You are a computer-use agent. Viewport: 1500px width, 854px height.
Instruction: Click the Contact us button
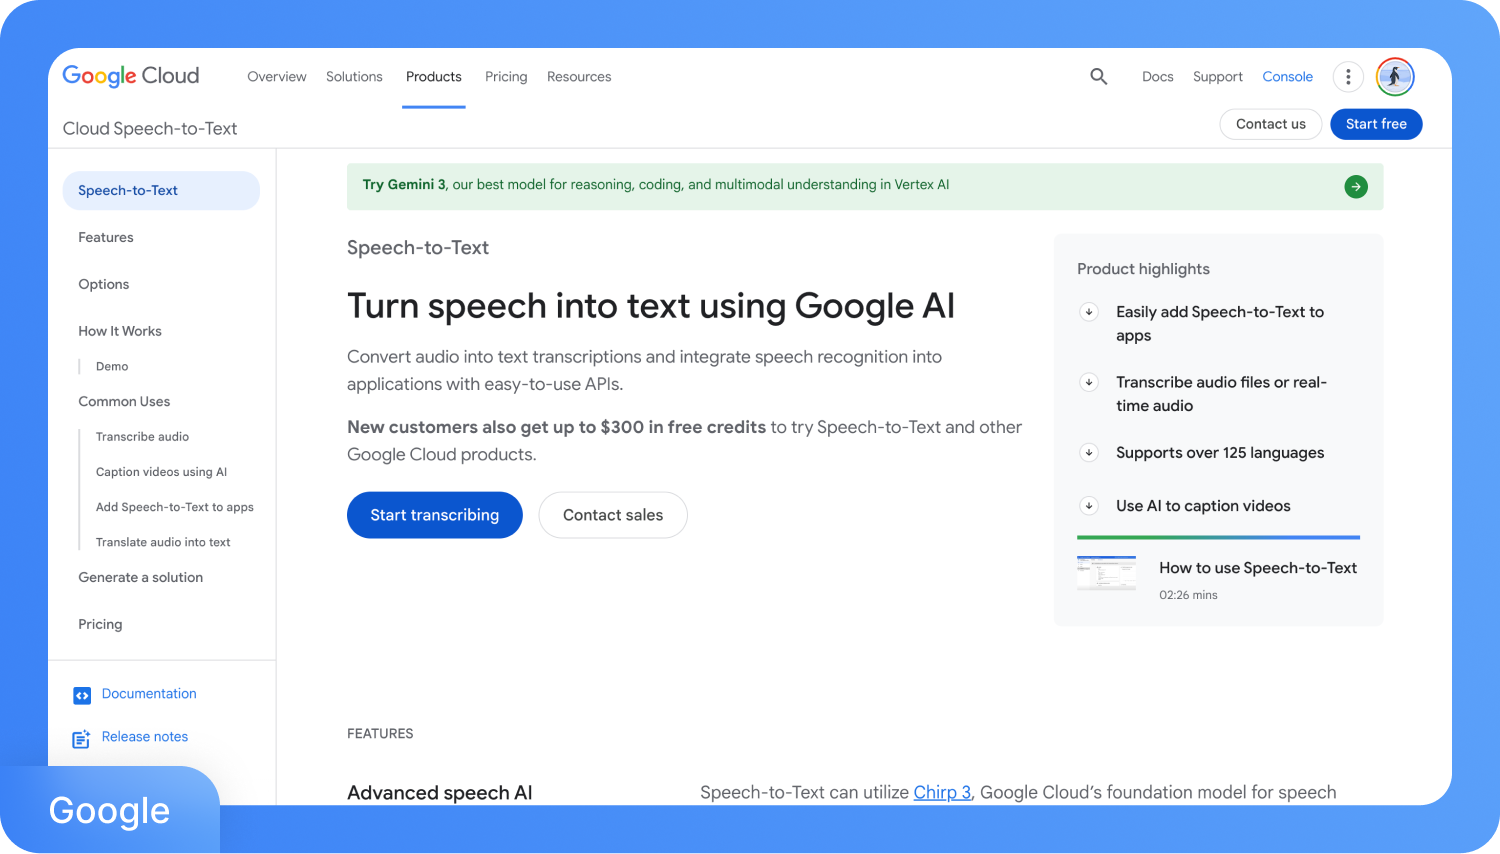1270,123
